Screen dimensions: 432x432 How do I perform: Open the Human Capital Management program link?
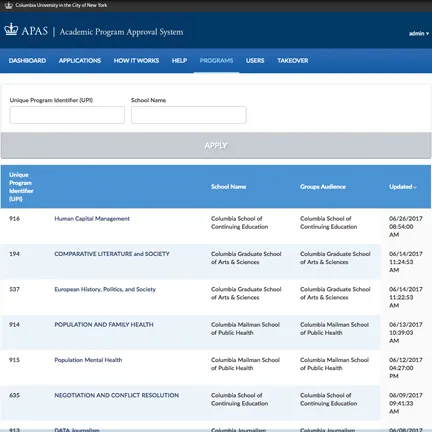(x=92, y=219)
